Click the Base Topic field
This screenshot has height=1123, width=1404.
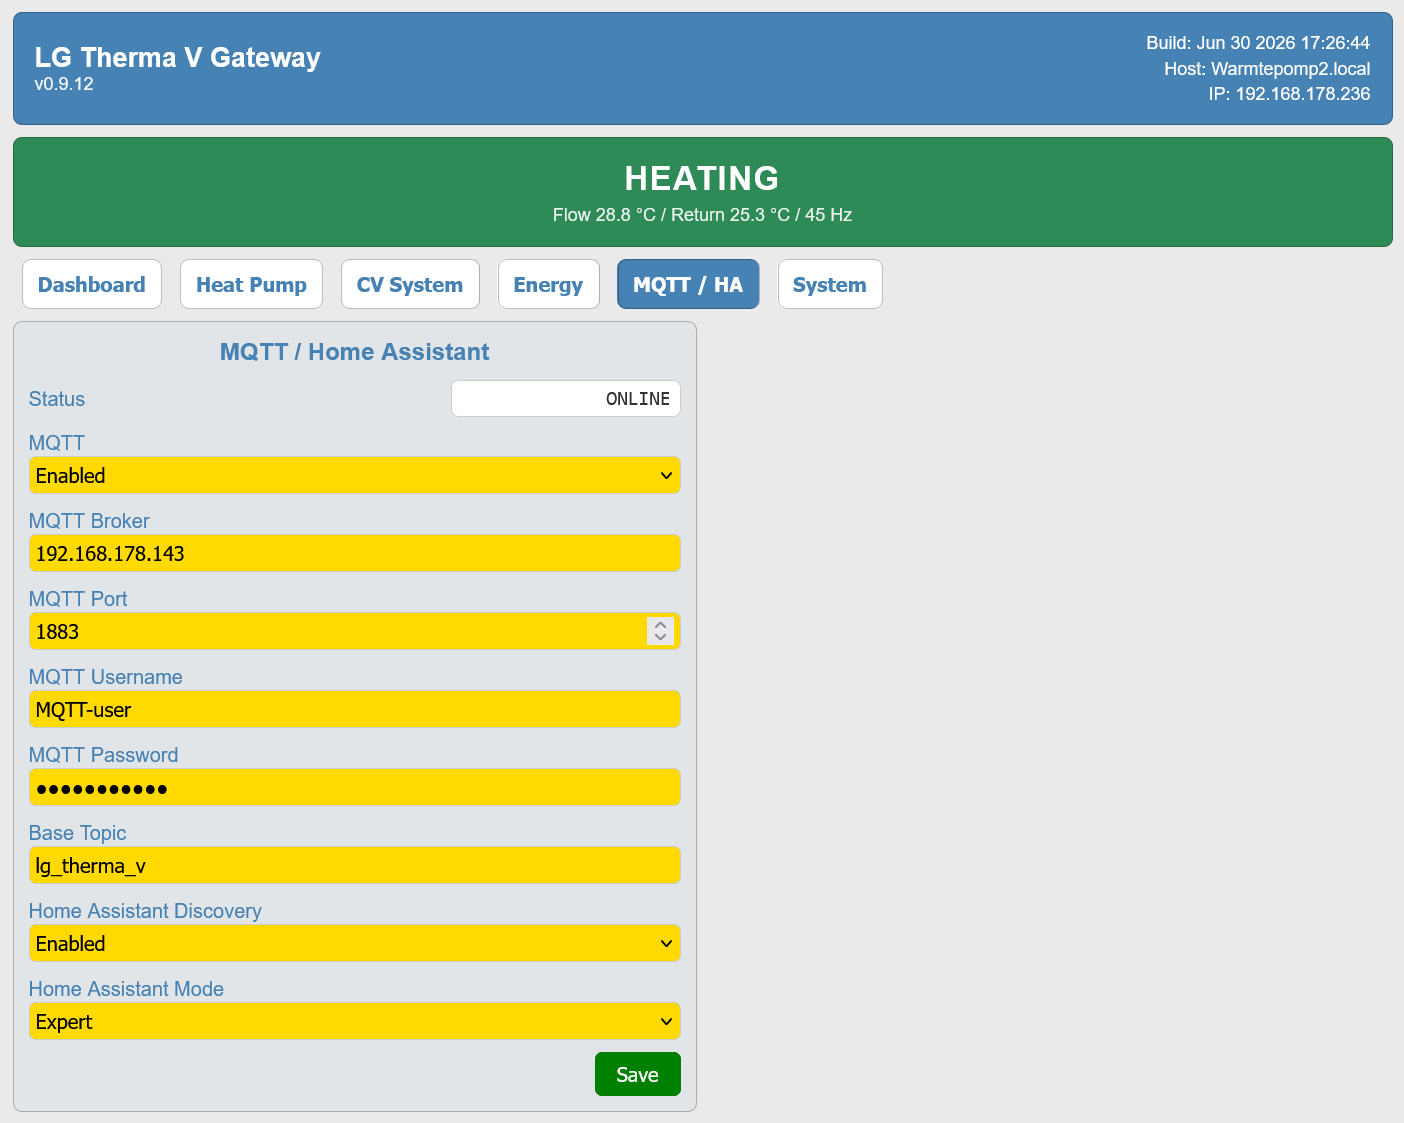tap(354, 865)
